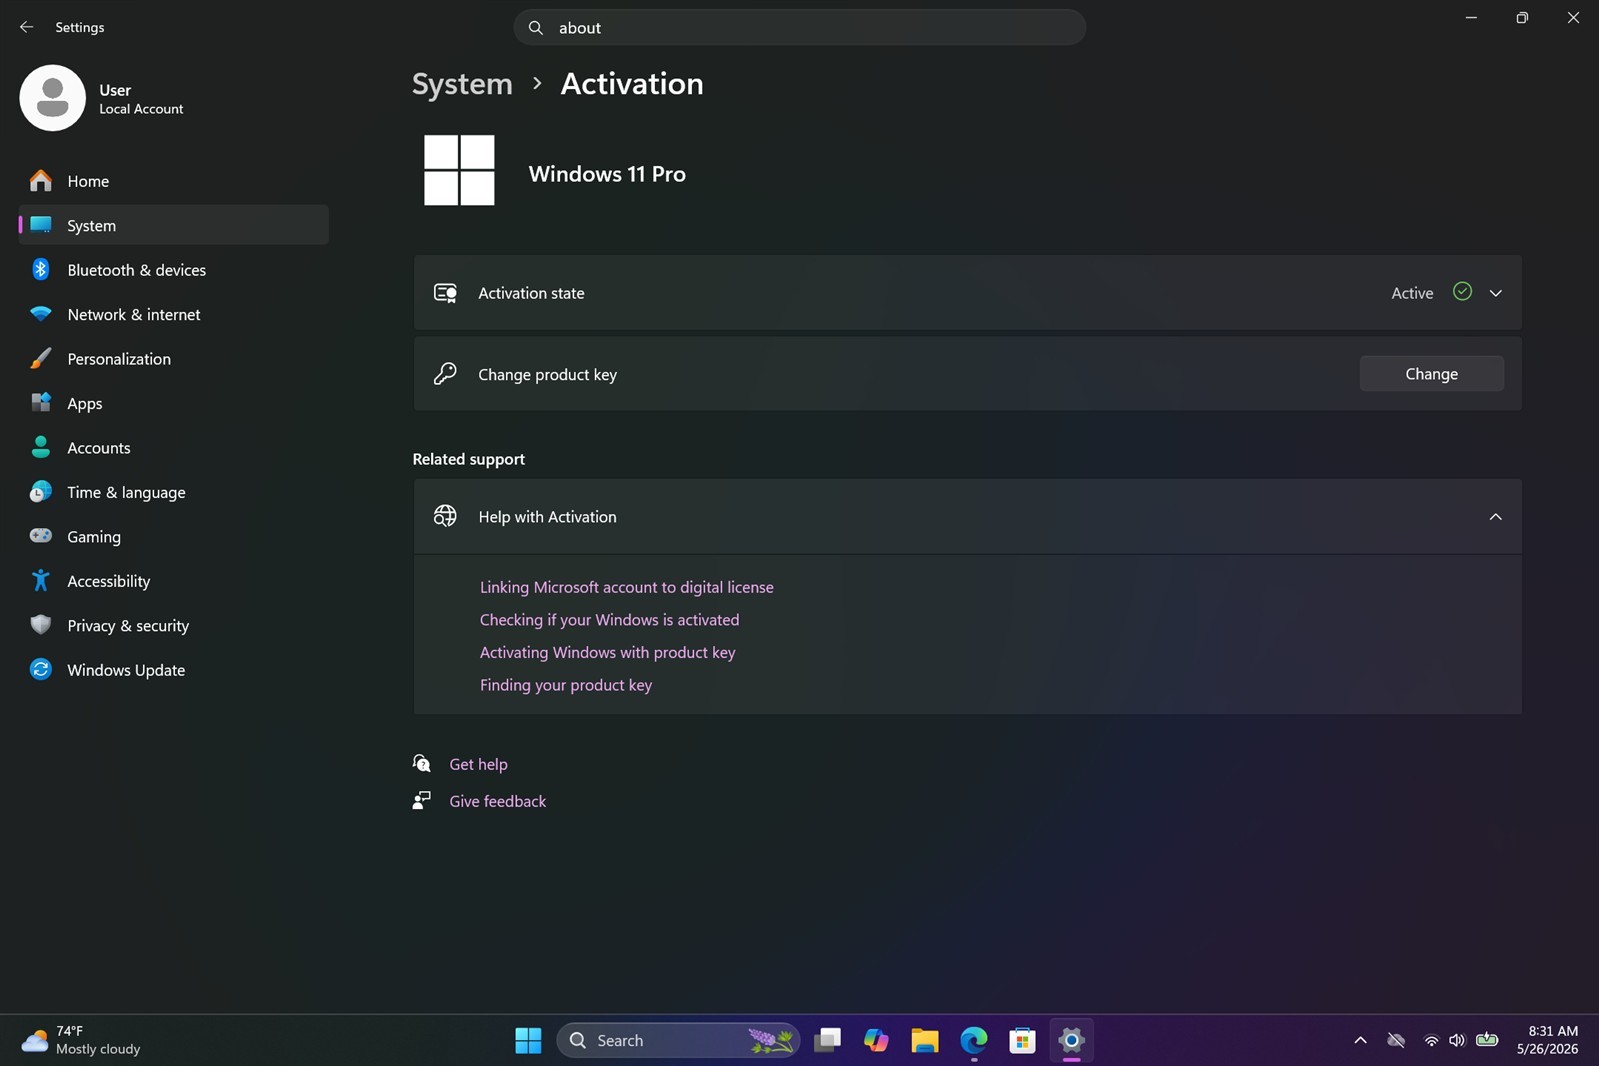Viewport: 1599px width, 1066px height.
Task: Launch Copilot from the taskbar
Action: 876,1040
